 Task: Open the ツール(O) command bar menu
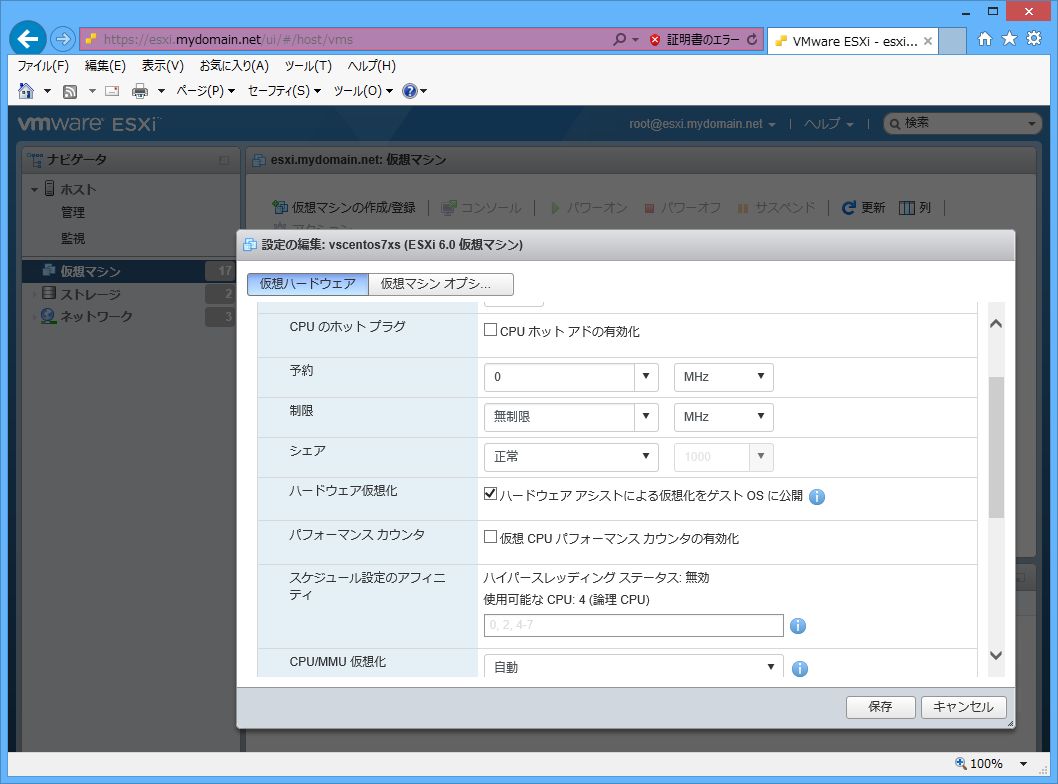(363, 90)
